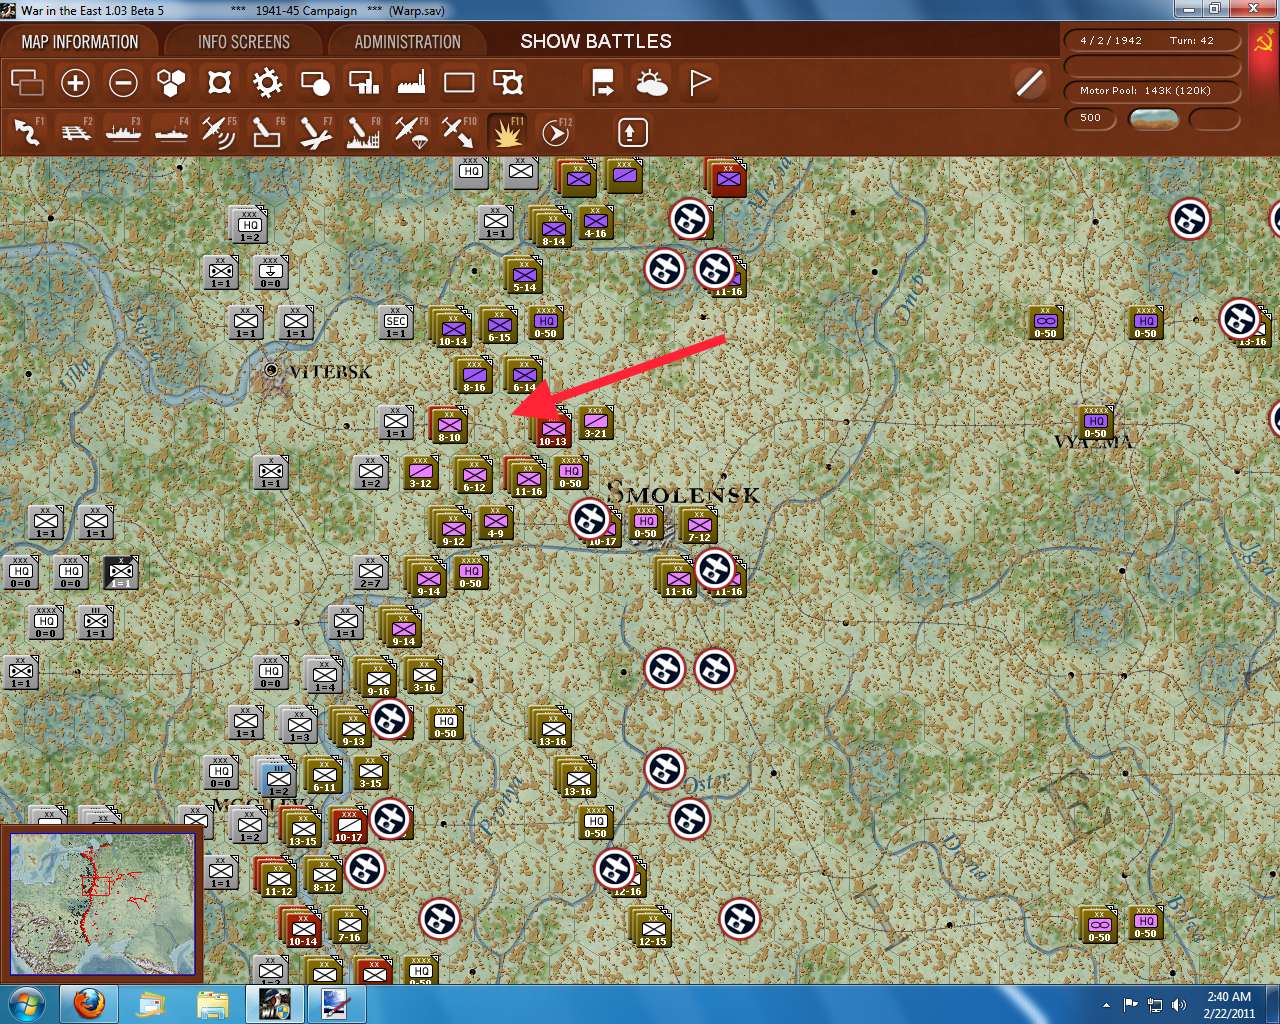Select the F9 air transport mode icon
The image size is (1280, 1024).
point(411,132)
